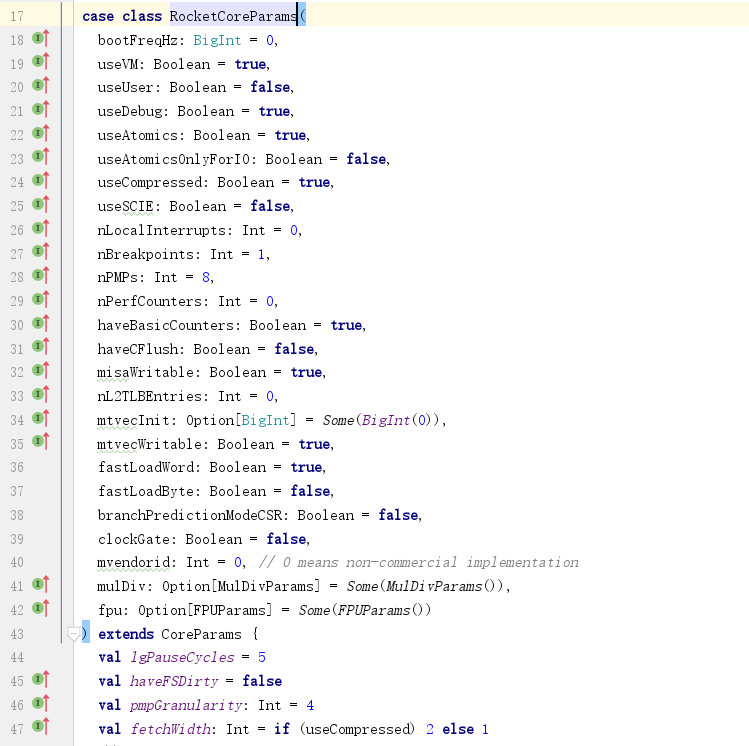
Task: Click implements-member gutter icon on line 24
Action: pyautogui.click(x=41, y=181)
